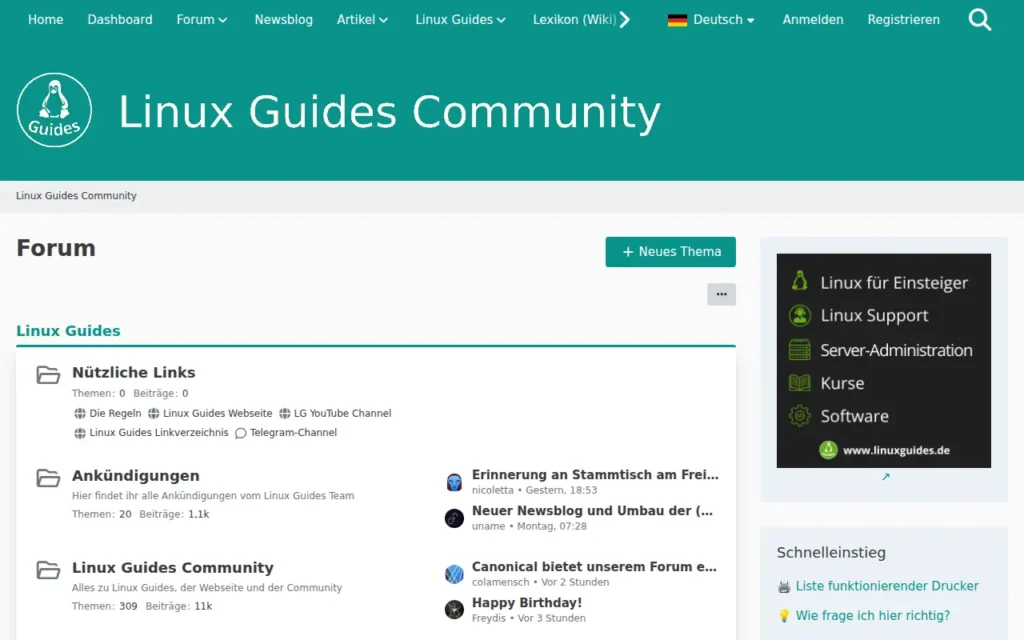Open the Linux Guides Linkverzeichnis link

coord(159,432)
